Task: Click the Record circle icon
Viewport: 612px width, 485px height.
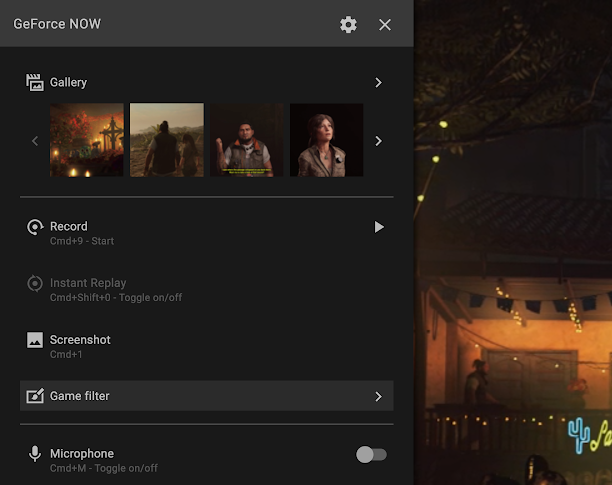Action: tap(35, 227)
